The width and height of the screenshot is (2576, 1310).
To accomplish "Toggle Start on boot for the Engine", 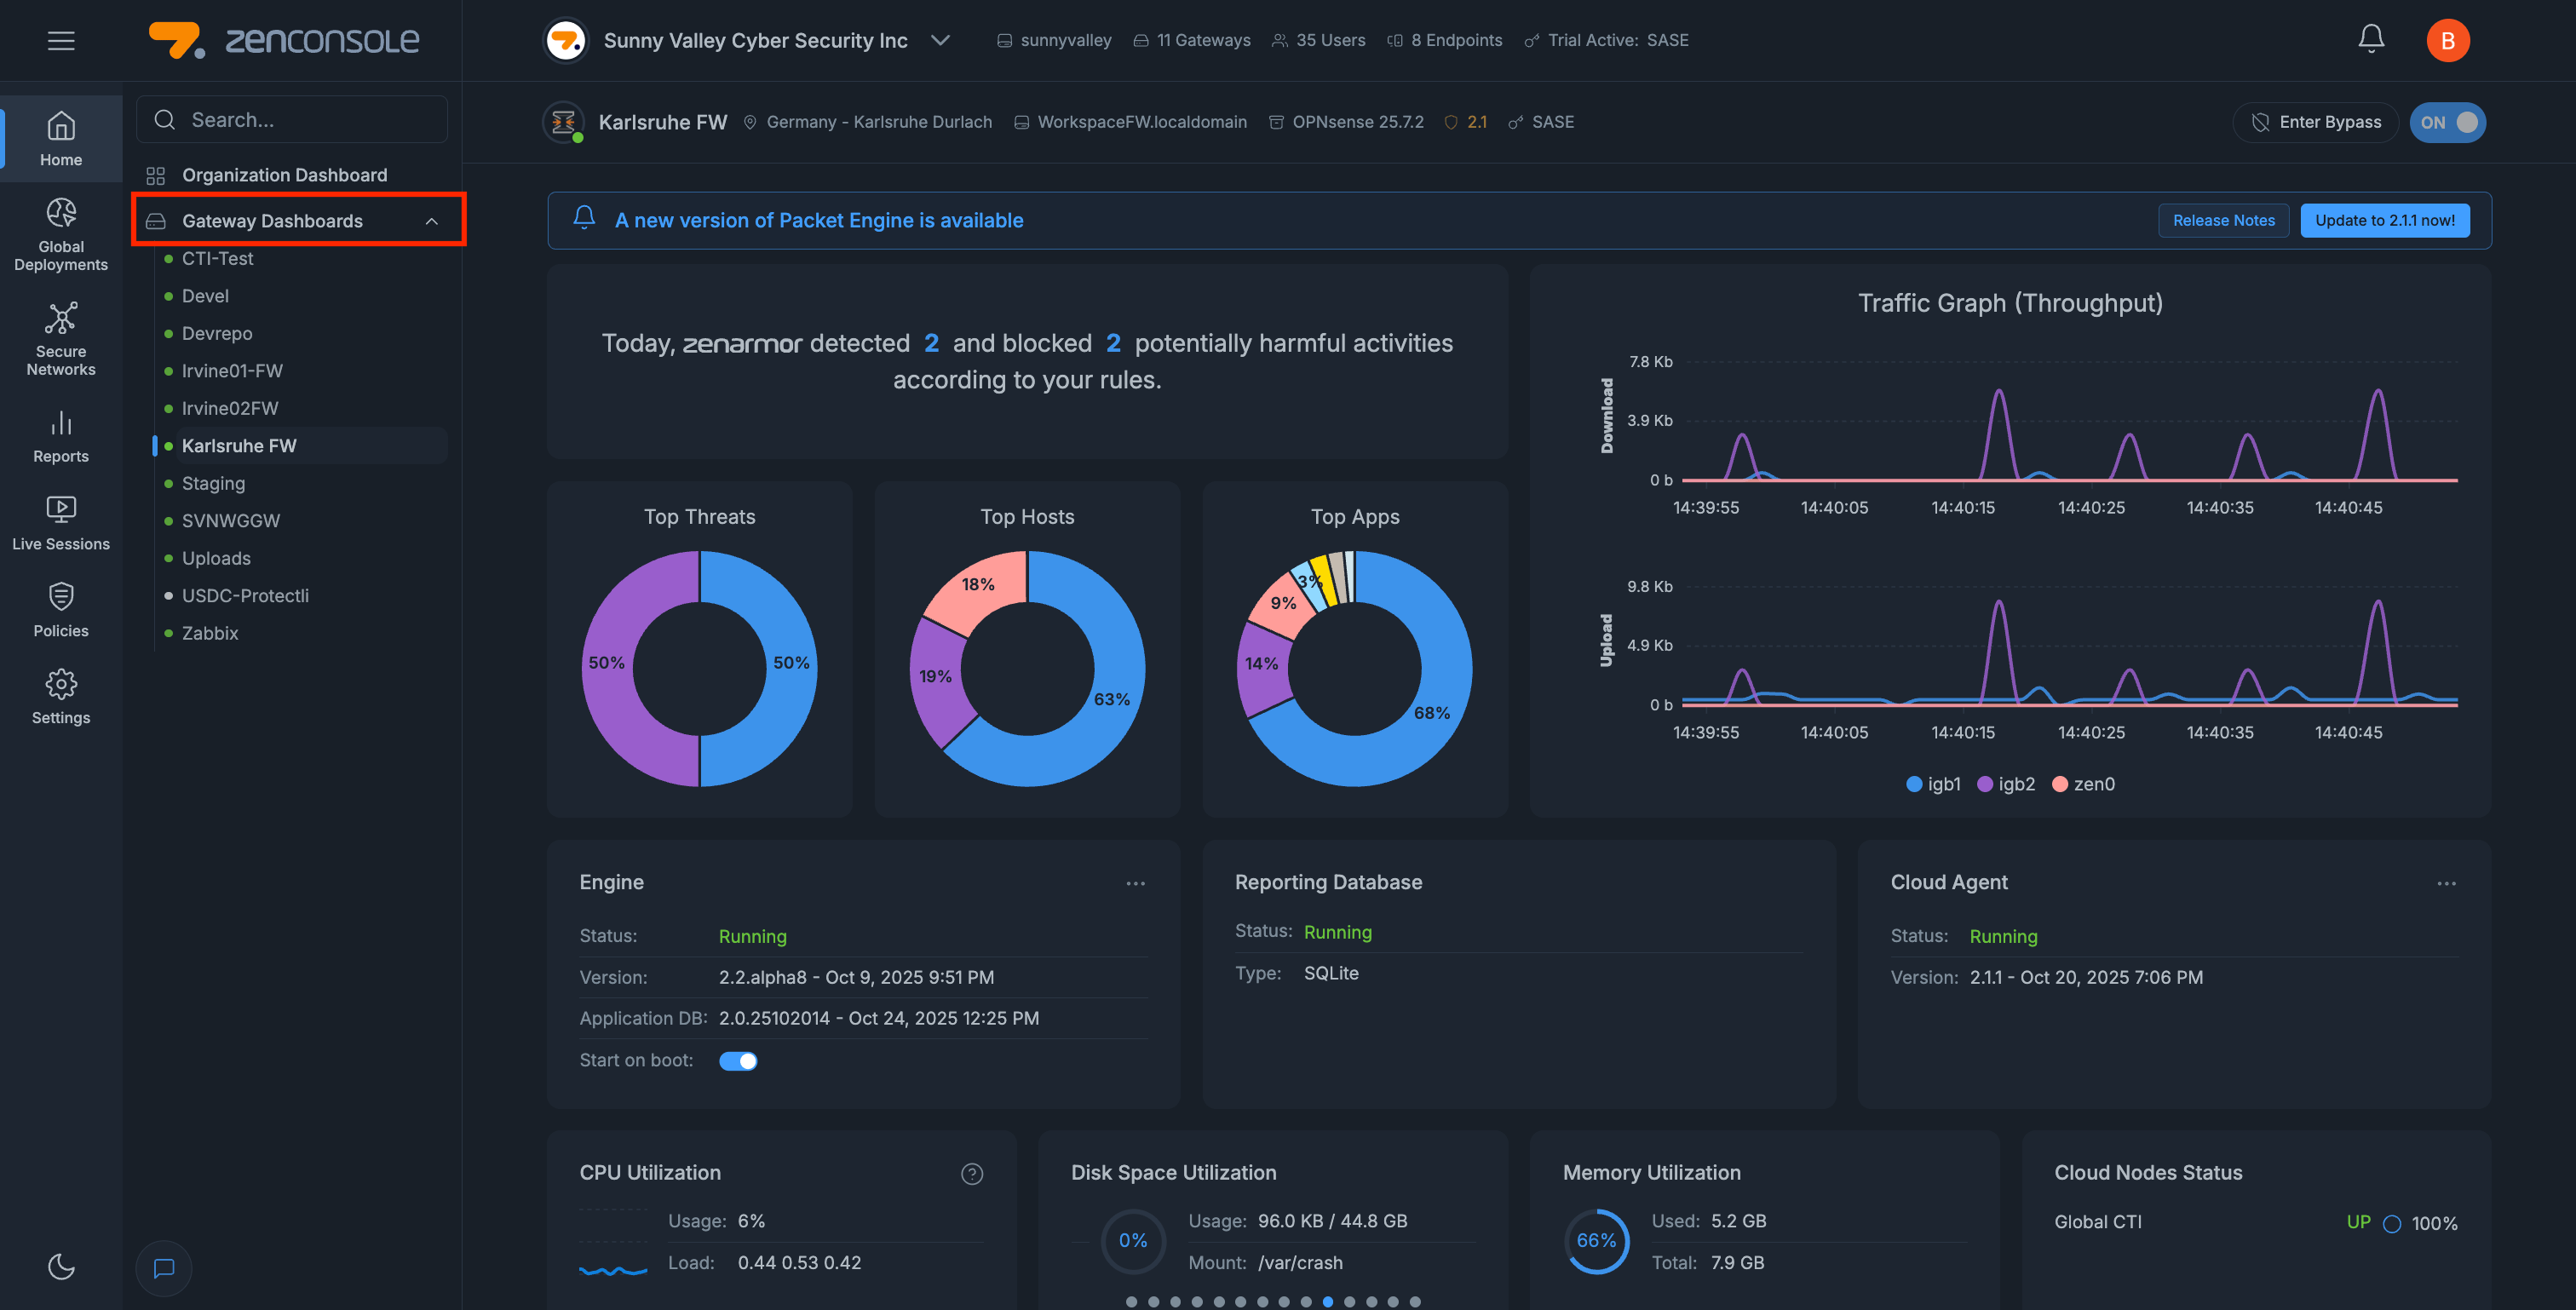I will pos(738,1060).
